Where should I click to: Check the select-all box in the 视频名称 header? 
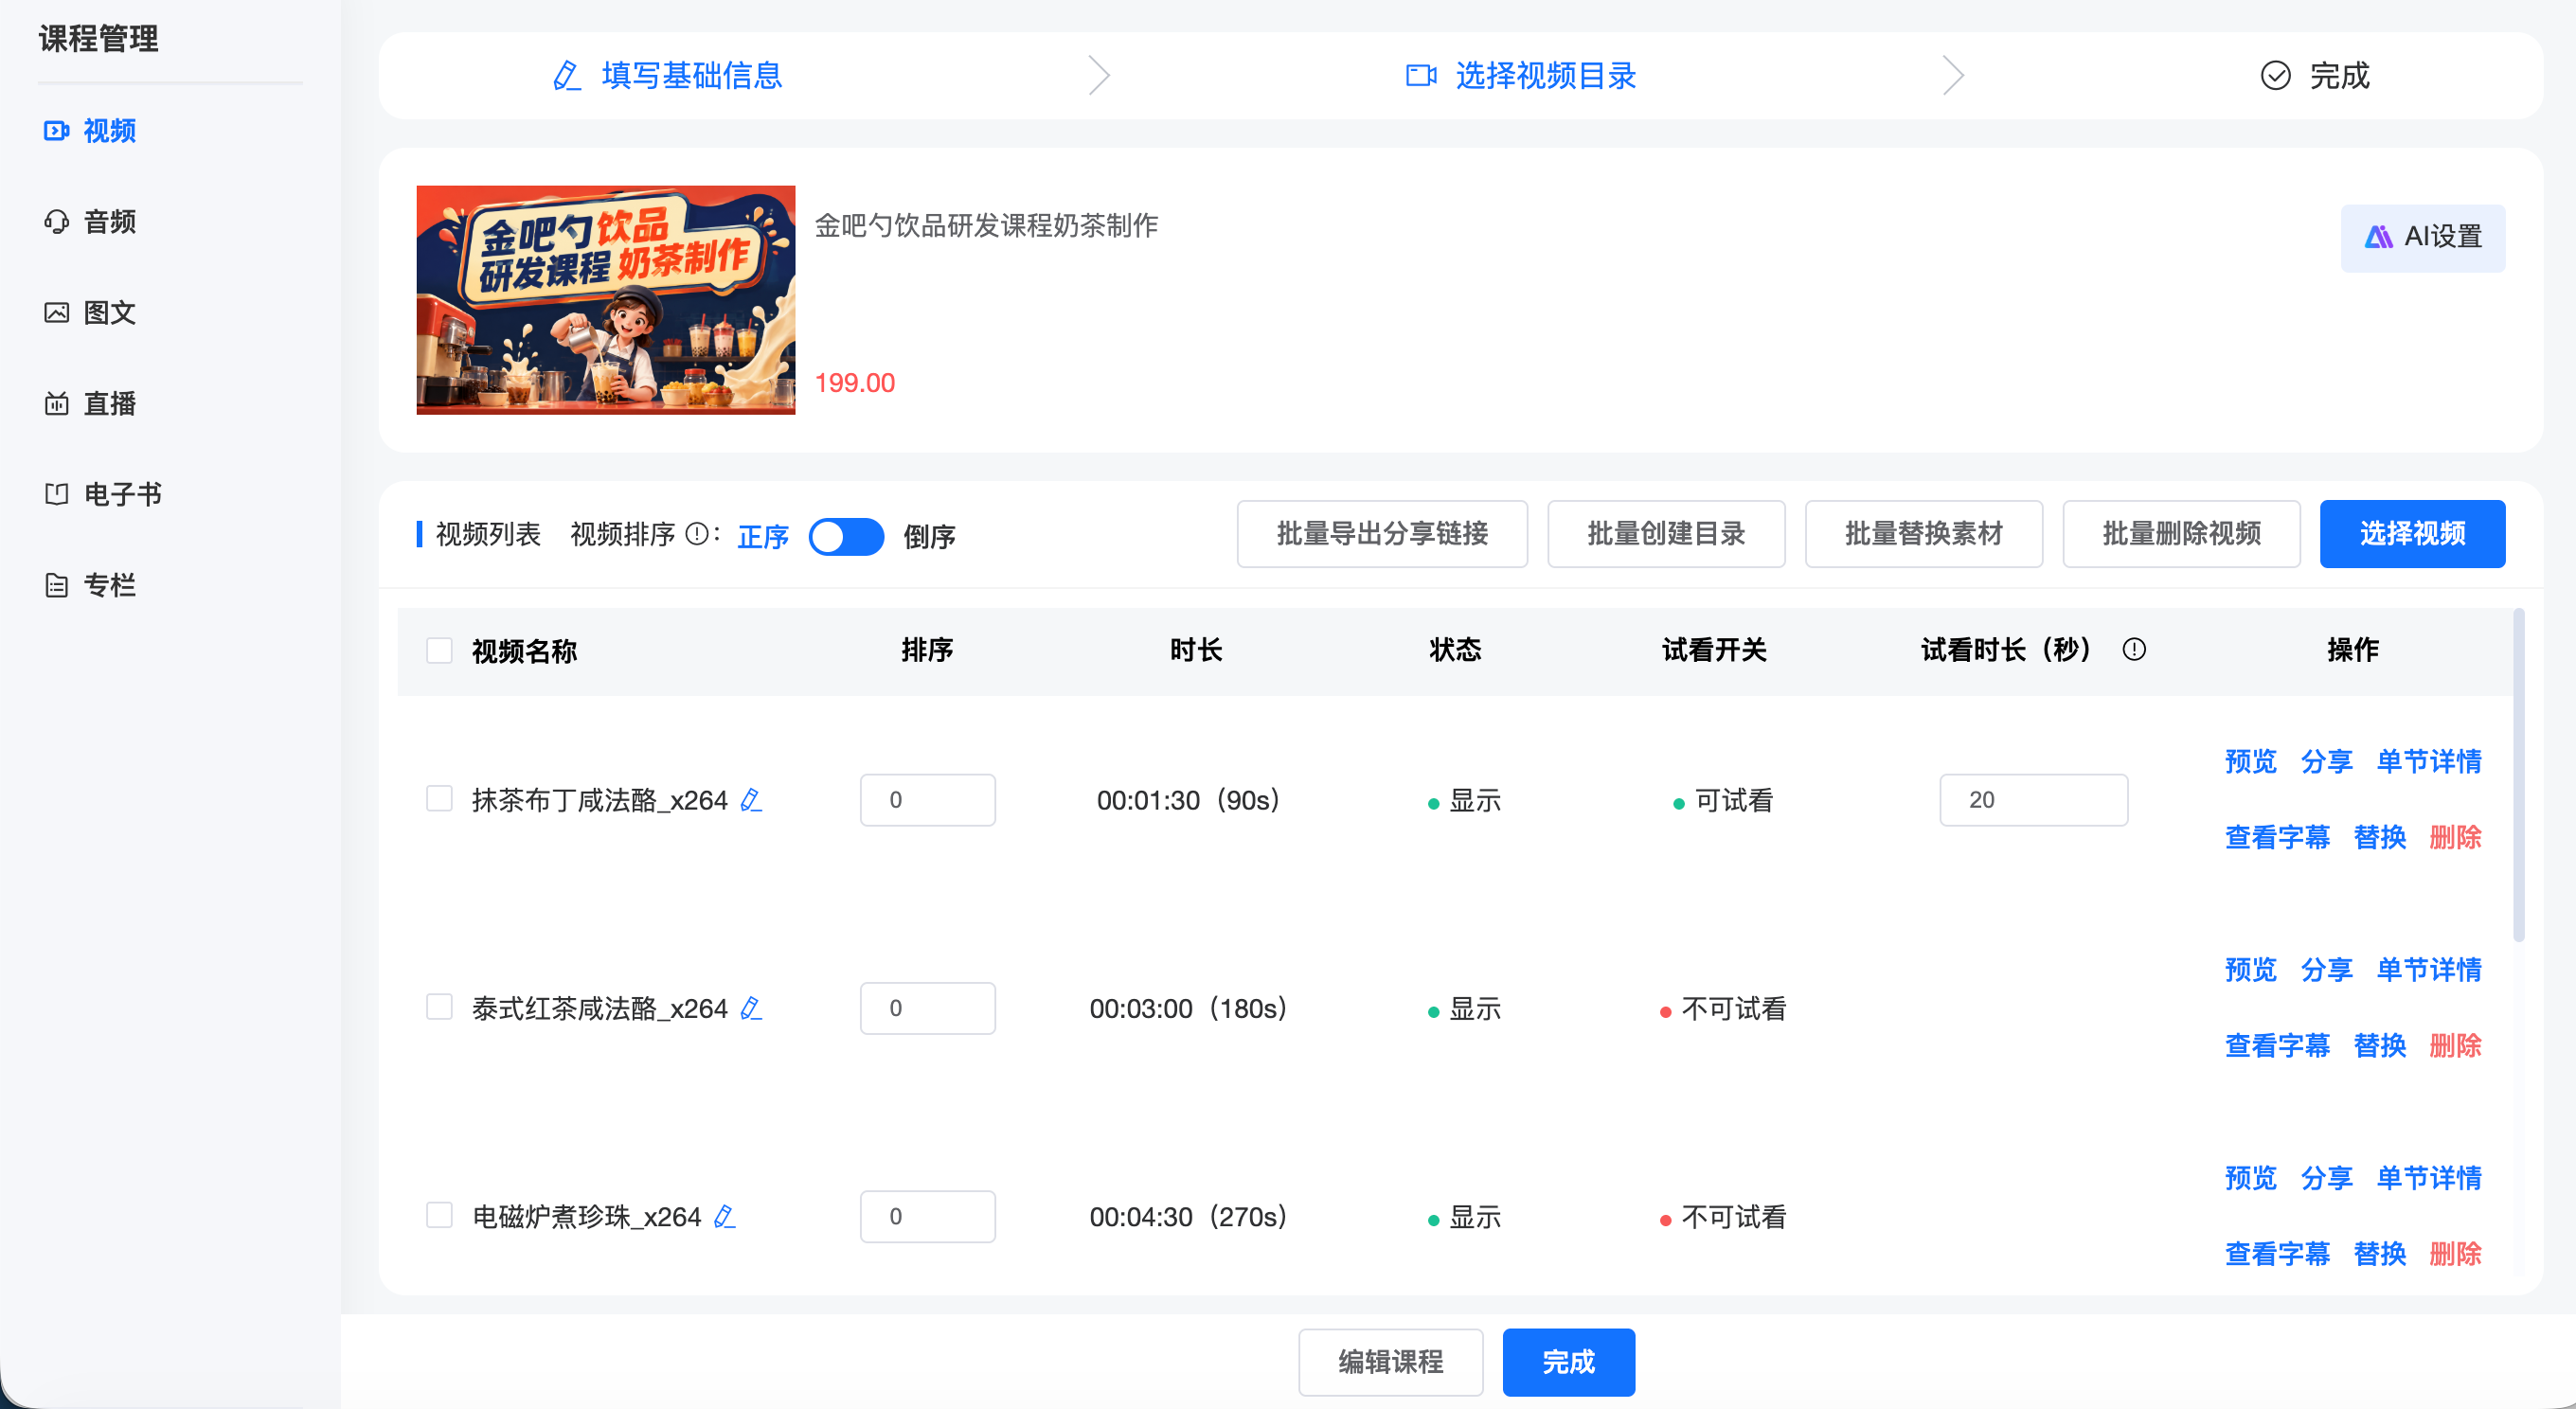pos(439,650)
